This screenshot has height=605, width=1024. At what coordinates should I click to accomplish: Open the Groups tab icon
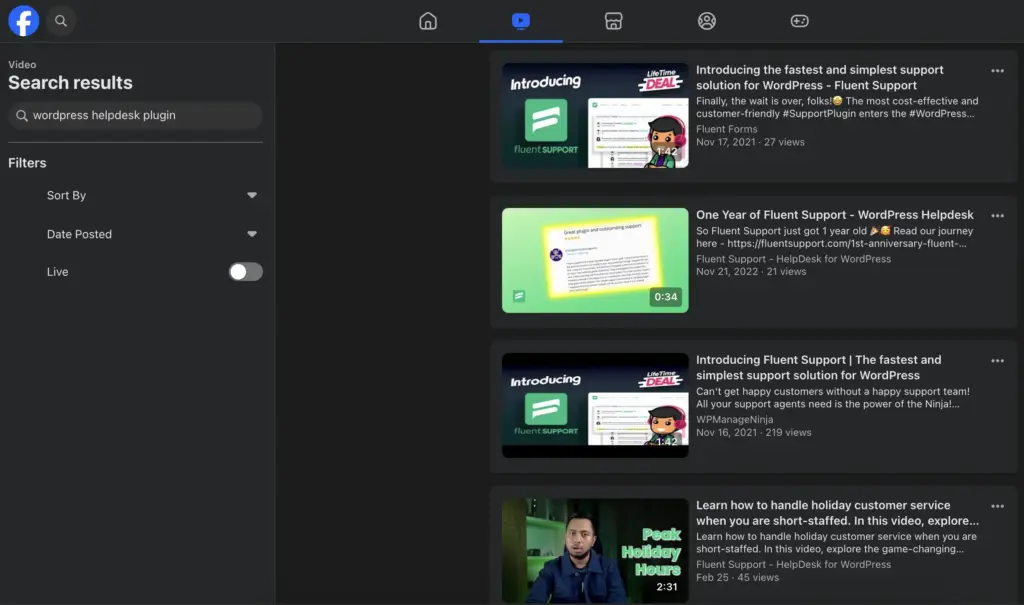(707, 21)
